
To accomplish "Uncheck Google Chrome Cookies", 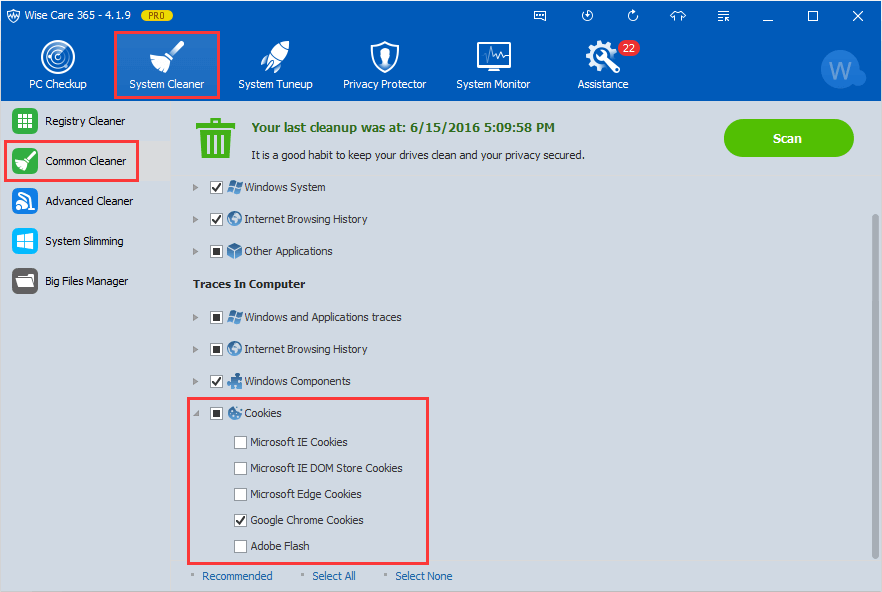I will tap(240, 520).
